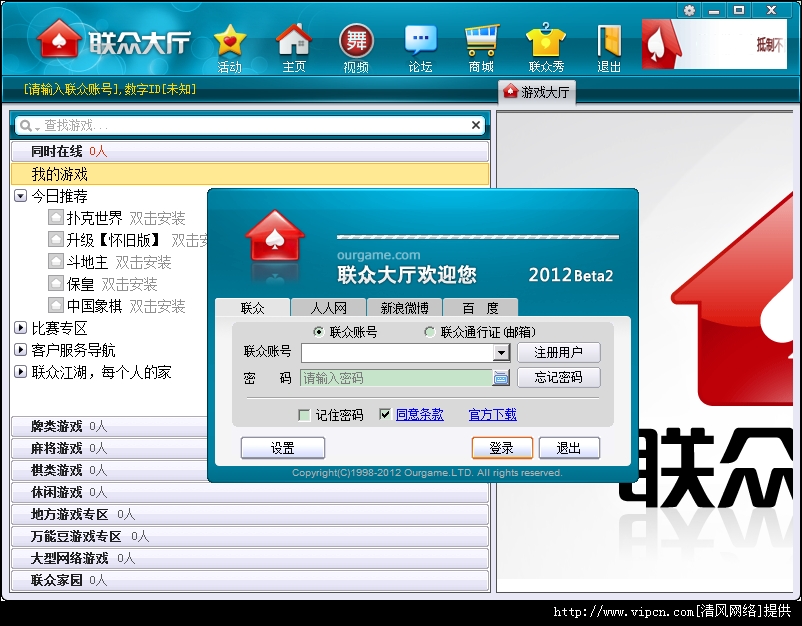Select the 游戏大厅 tab

click(x=537, y=92)
